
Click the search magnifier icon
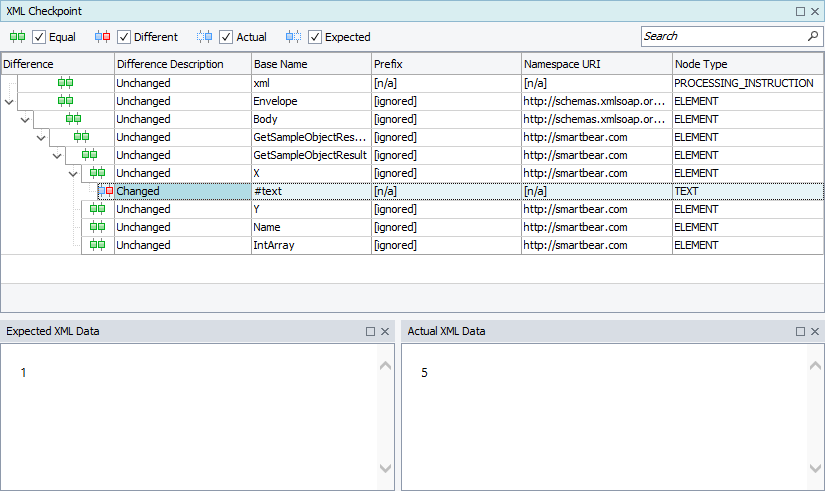point(812,36)
